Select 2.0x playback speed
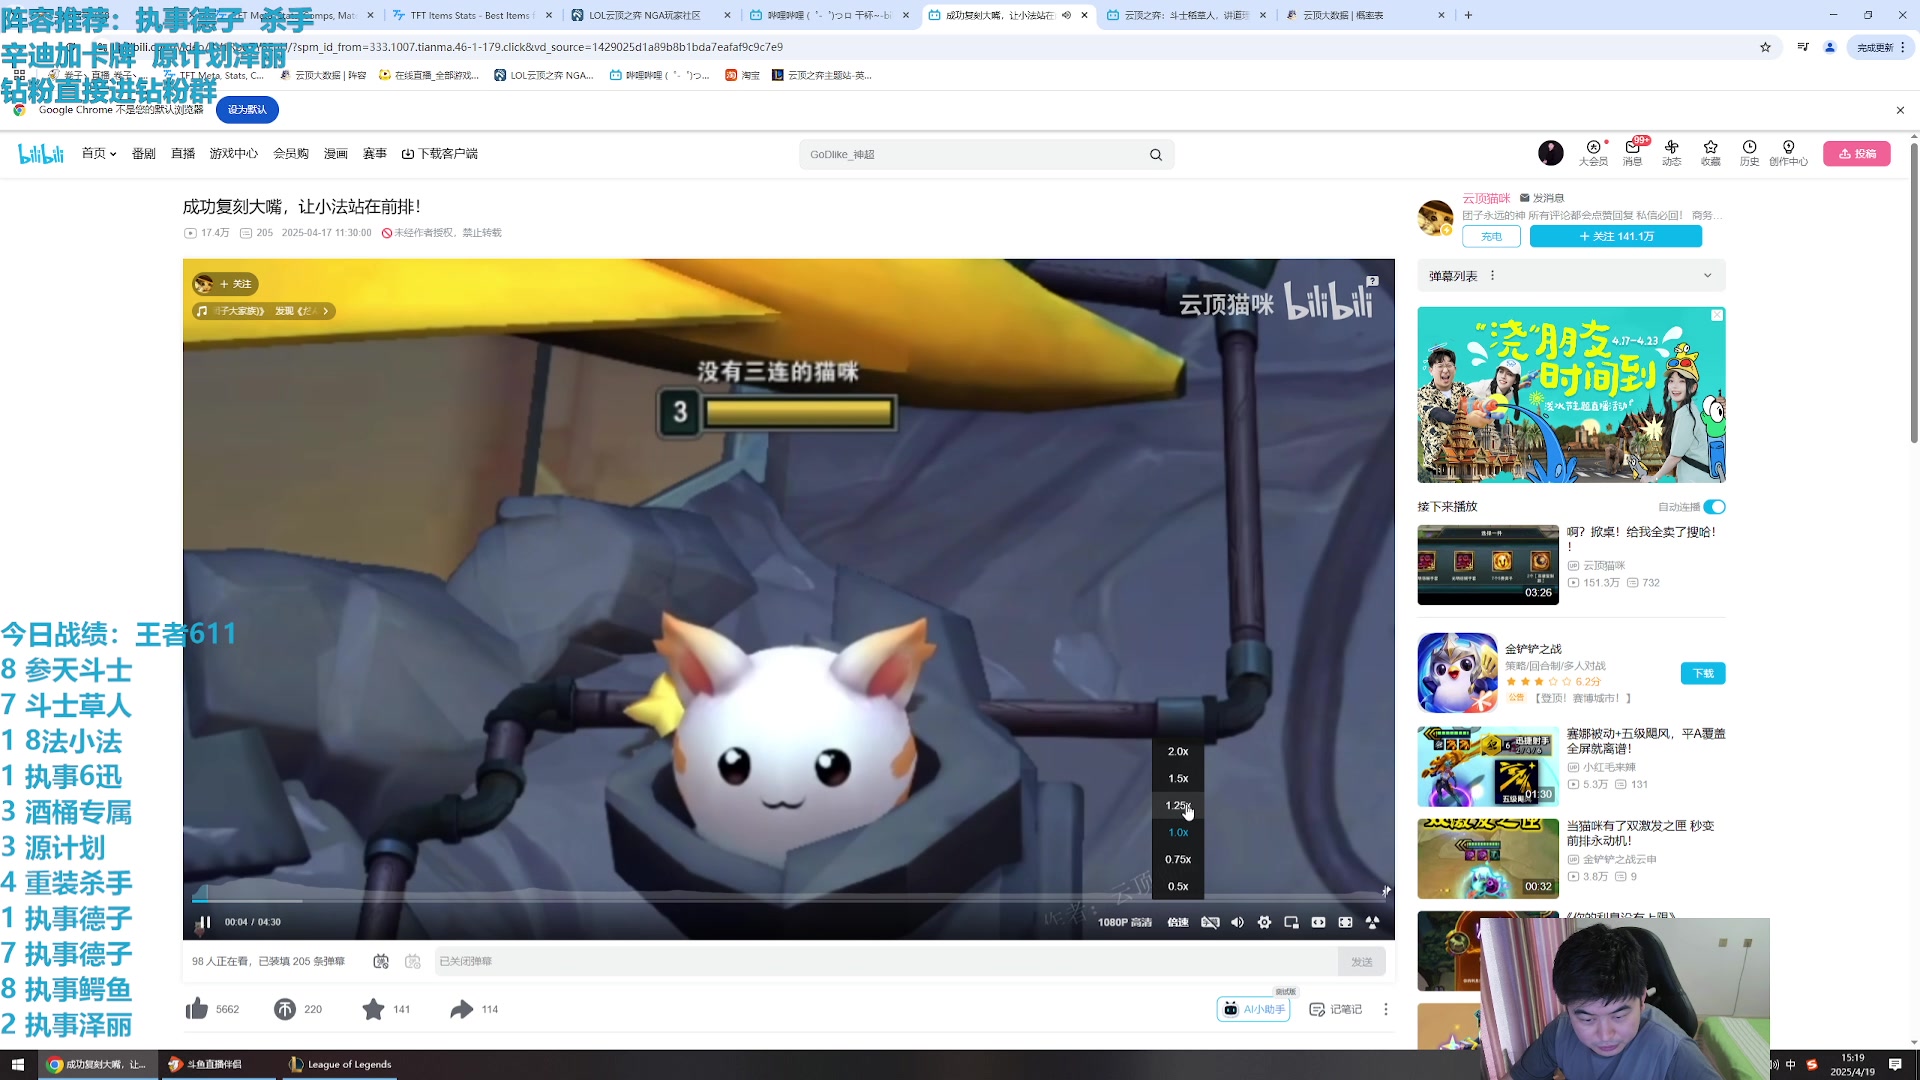The image size is (1920, 1080). pos(1178,751)
